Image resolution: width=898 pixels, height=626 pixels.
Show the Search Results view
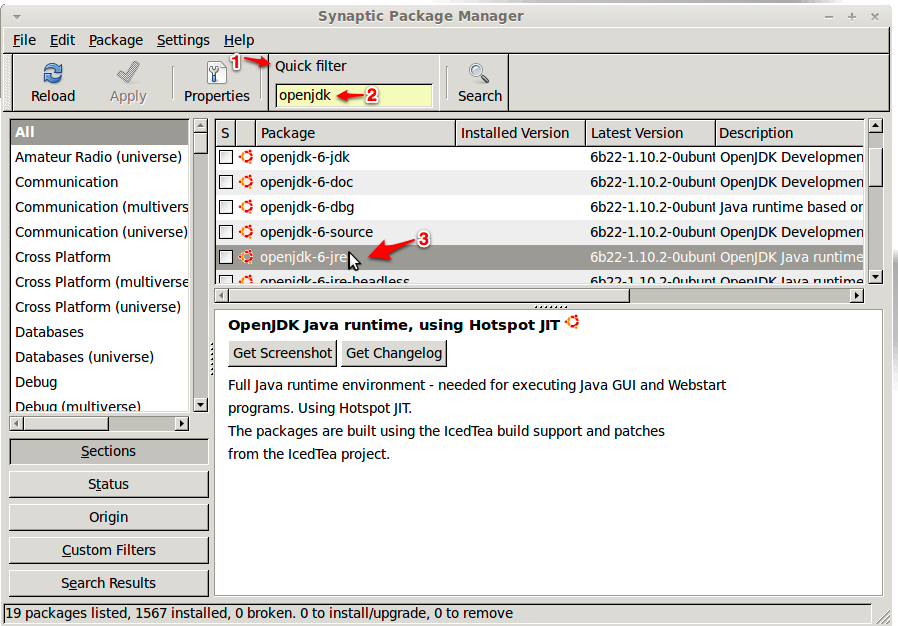109,583
